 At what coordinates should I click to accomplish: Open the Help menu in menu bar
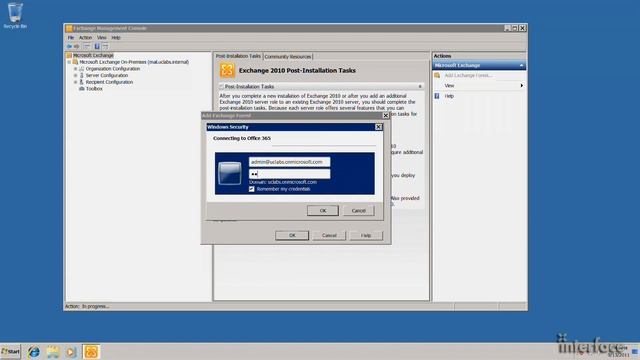point(116,38)
